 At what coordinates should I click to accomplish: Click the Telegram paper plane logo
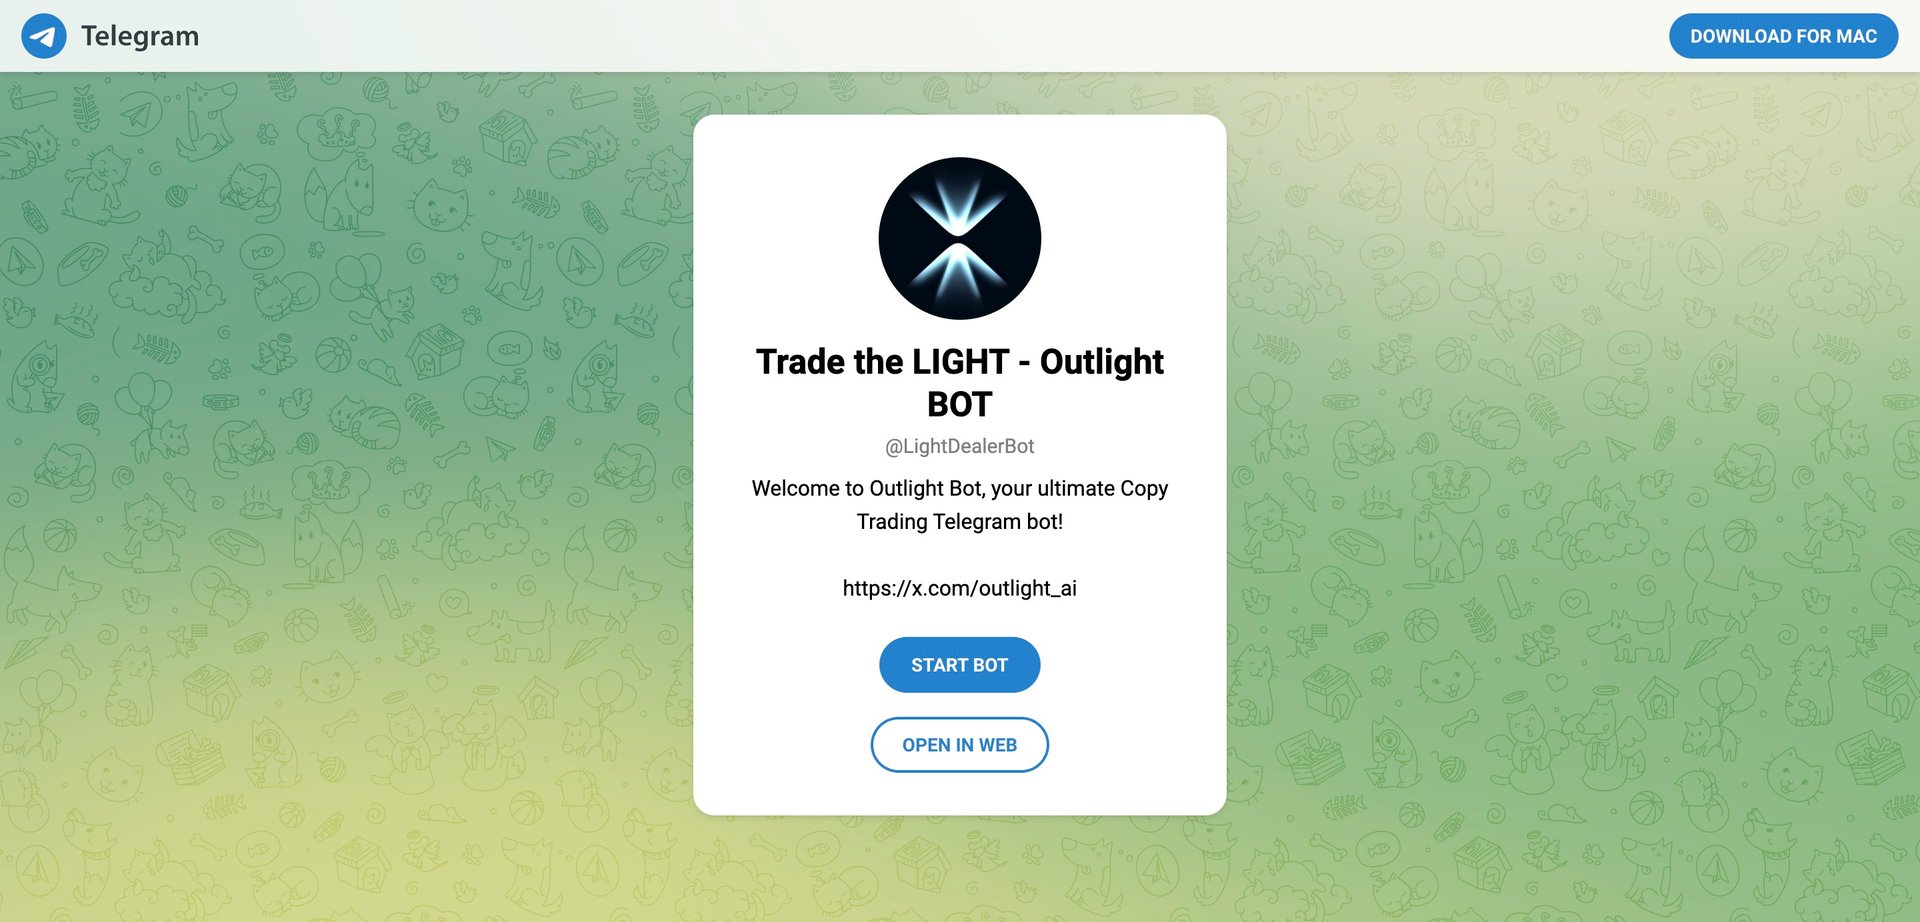click(x=44, y=36)
